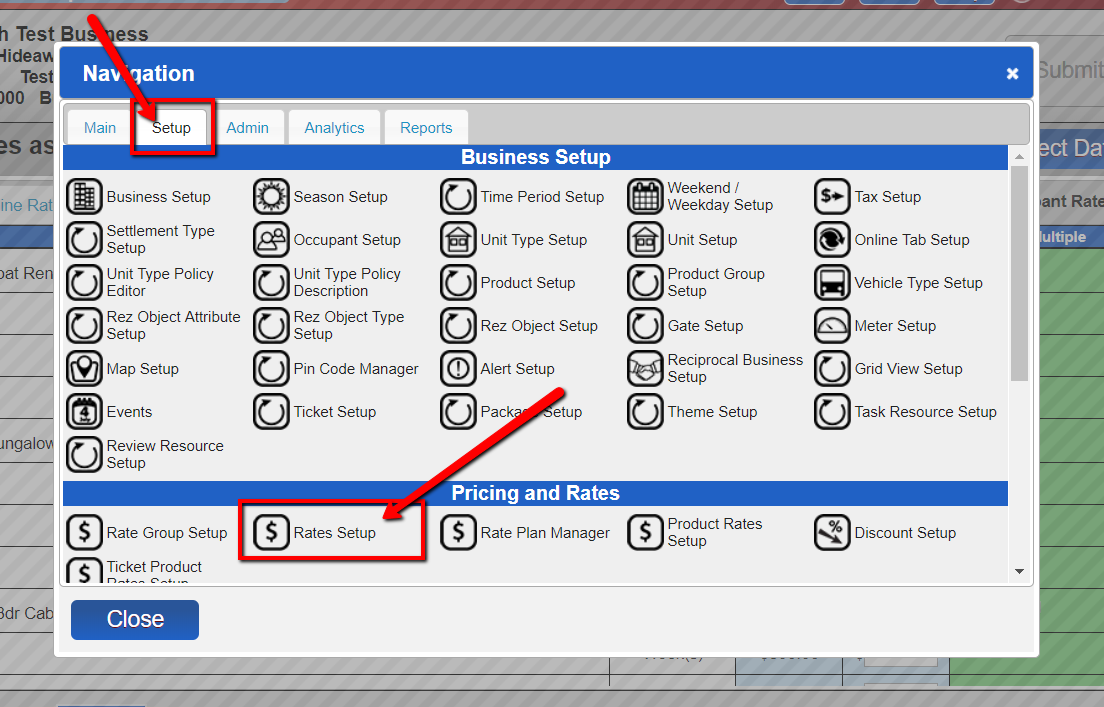Screen dimensions: 1104x707
Task: Open Unit Type Setup house icon
Action: pyautogui.click(x=458, y=239)
